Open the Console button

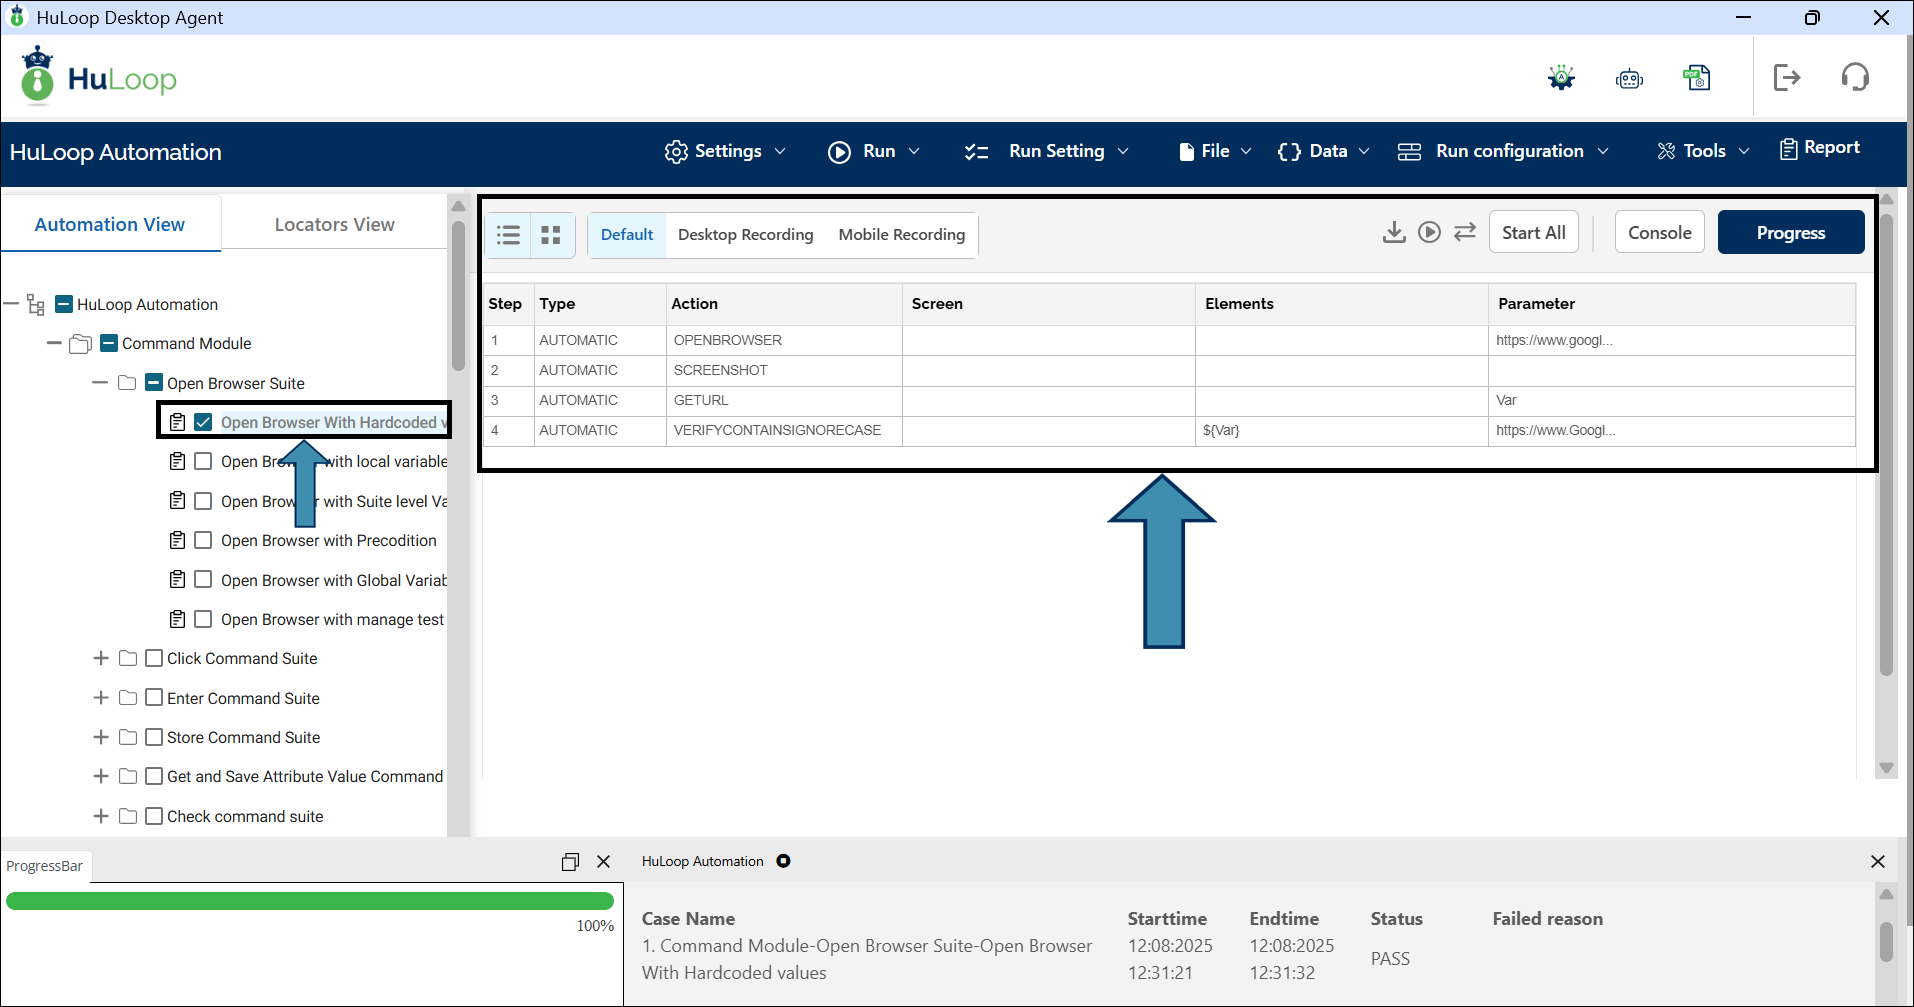pos(1659,233)
